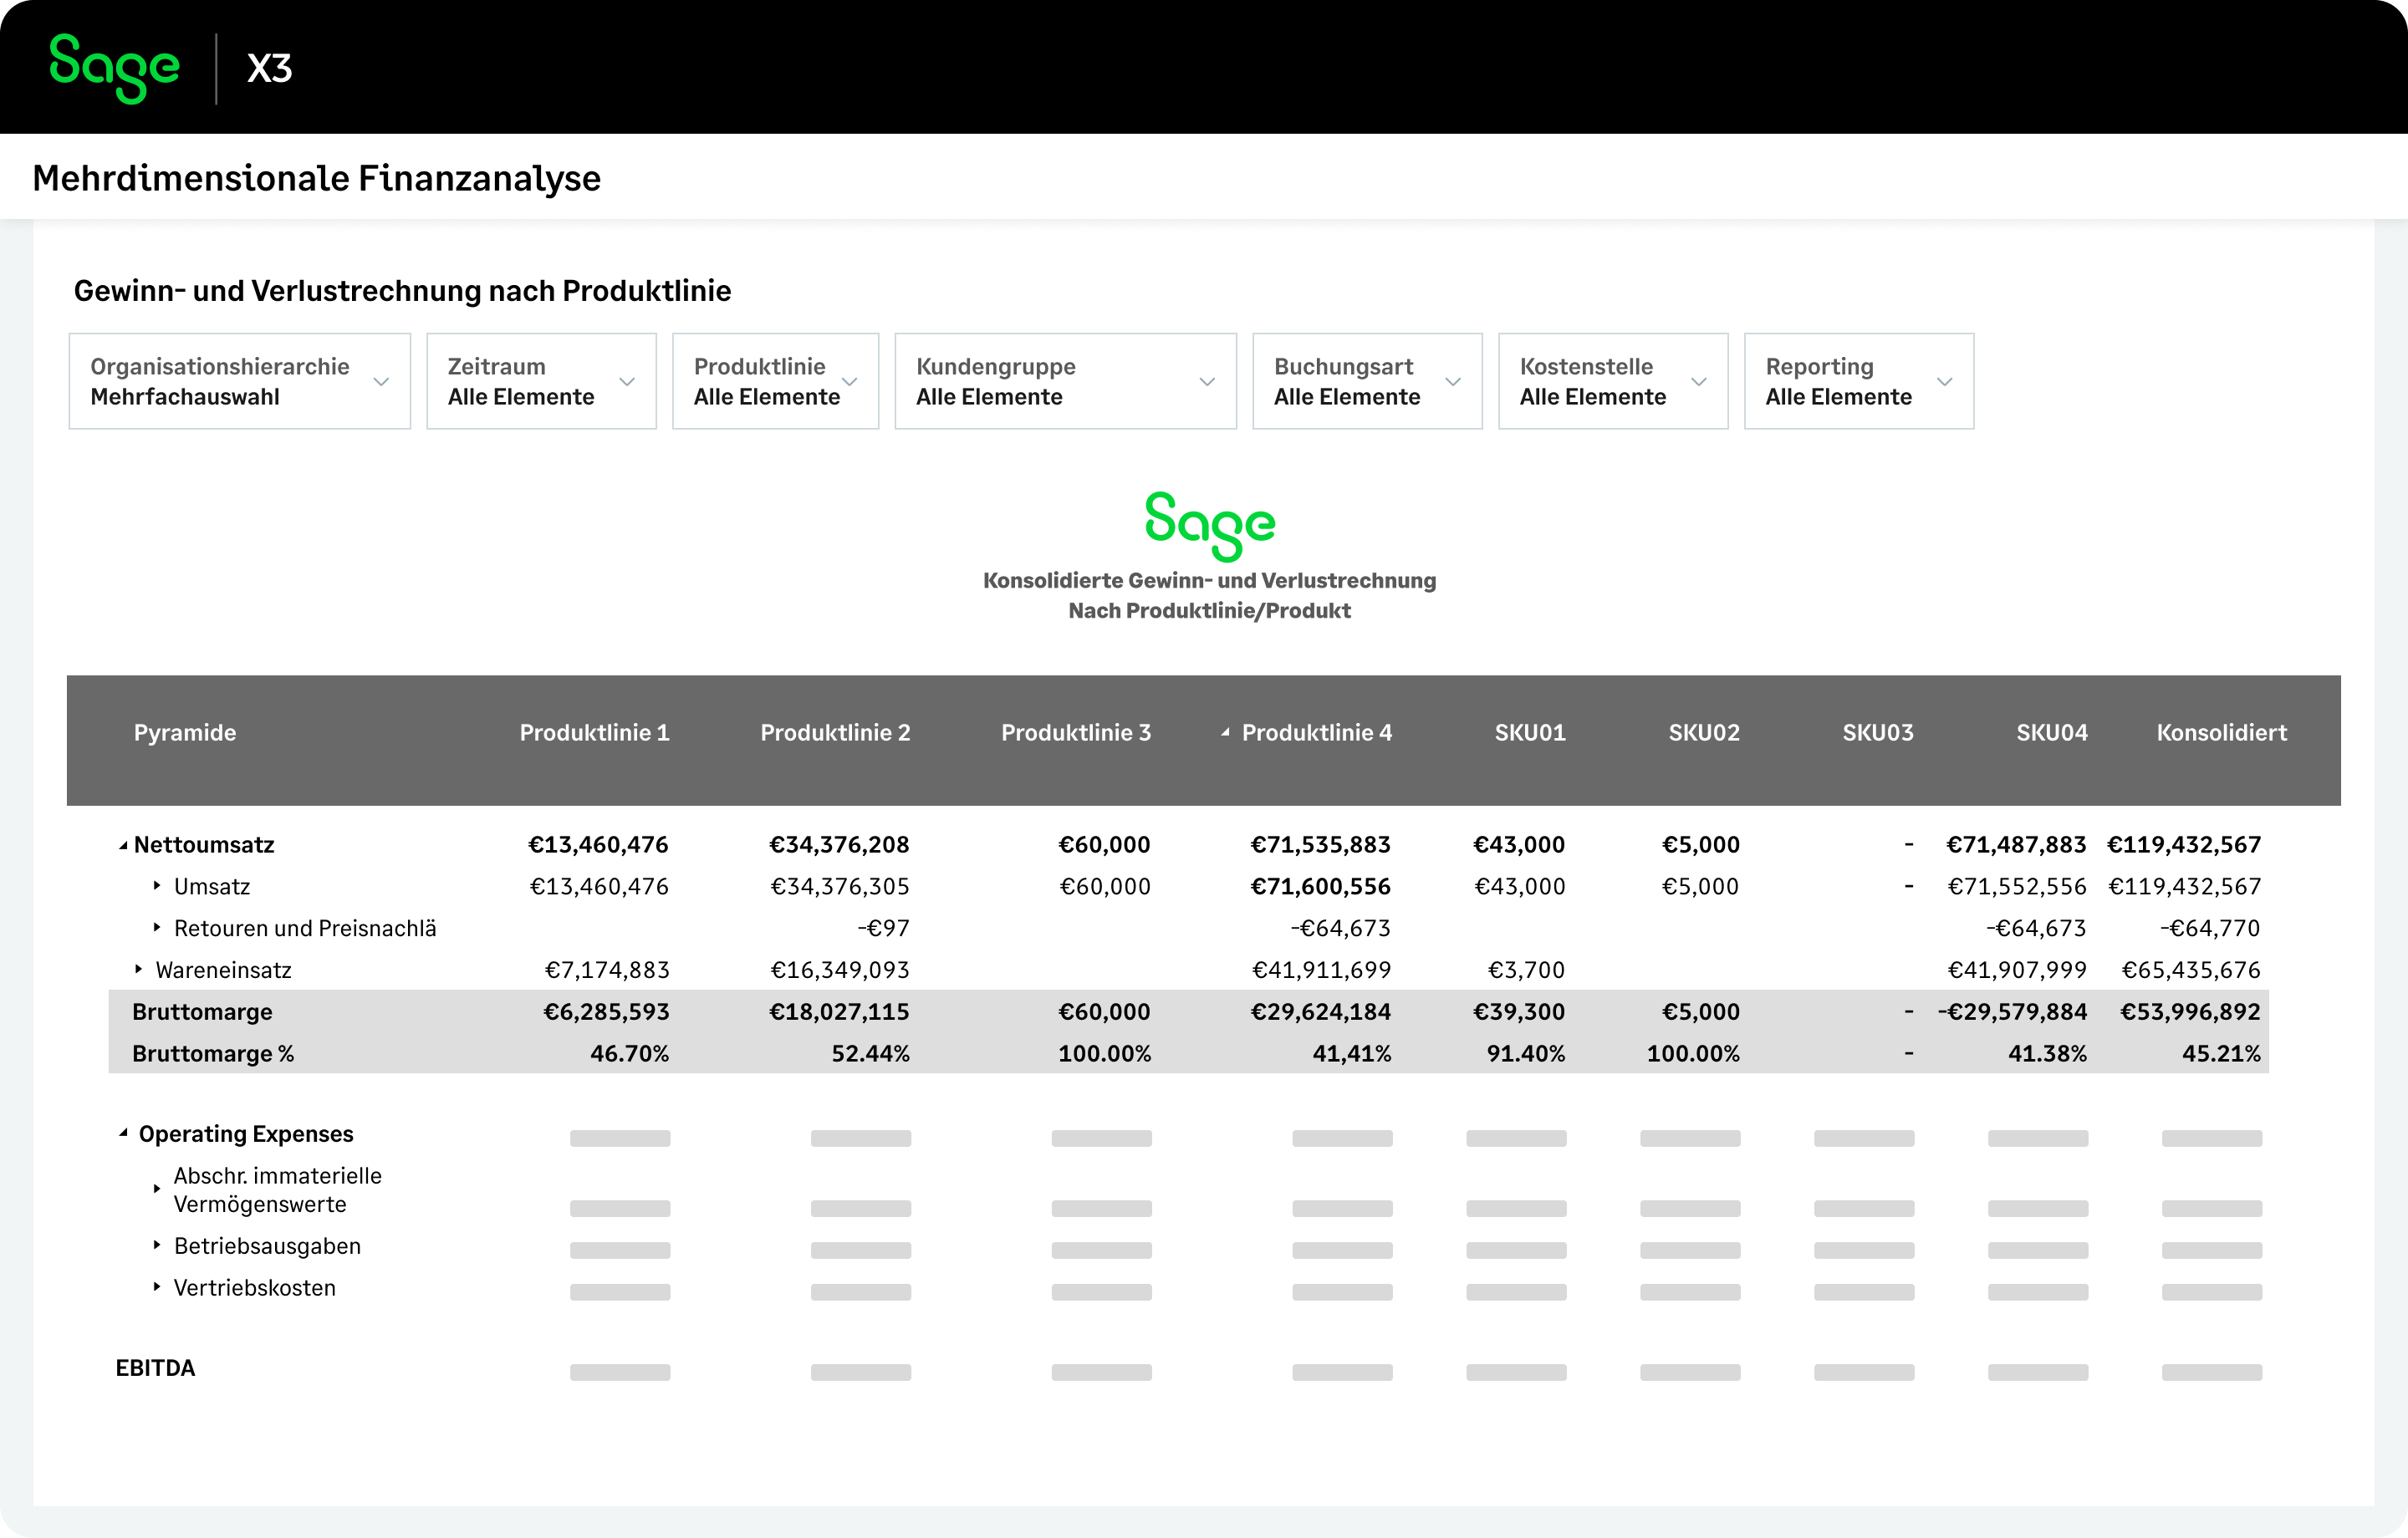Expand the Vertriebskosten row arrow
The height and width of the screenshot is (1538, 2408).
click(157, 1287)
